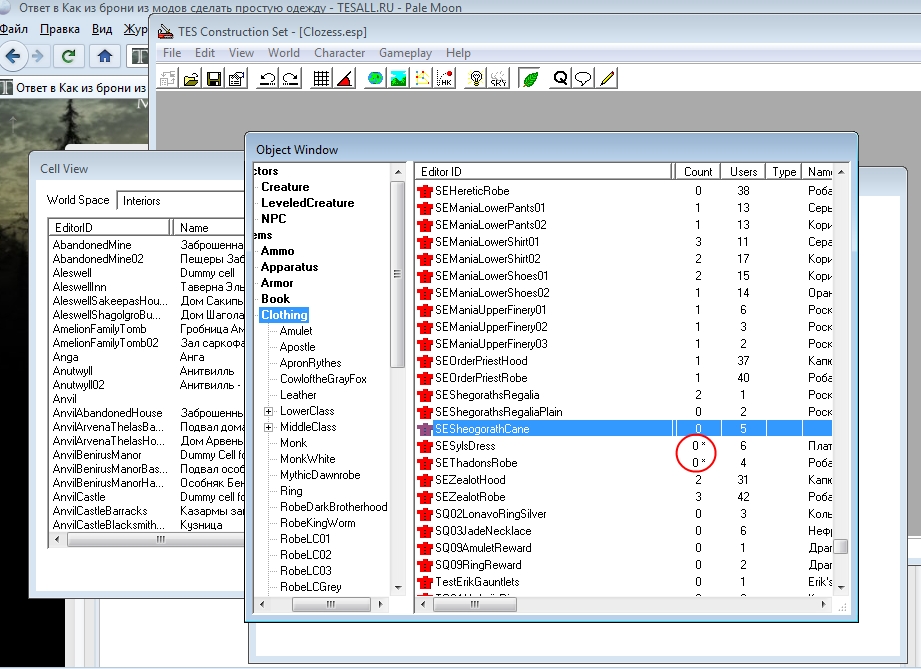921x669 pixels.
Task: Select the RobeDarkBrotherhood tree item
Action: tap(334, 507)
